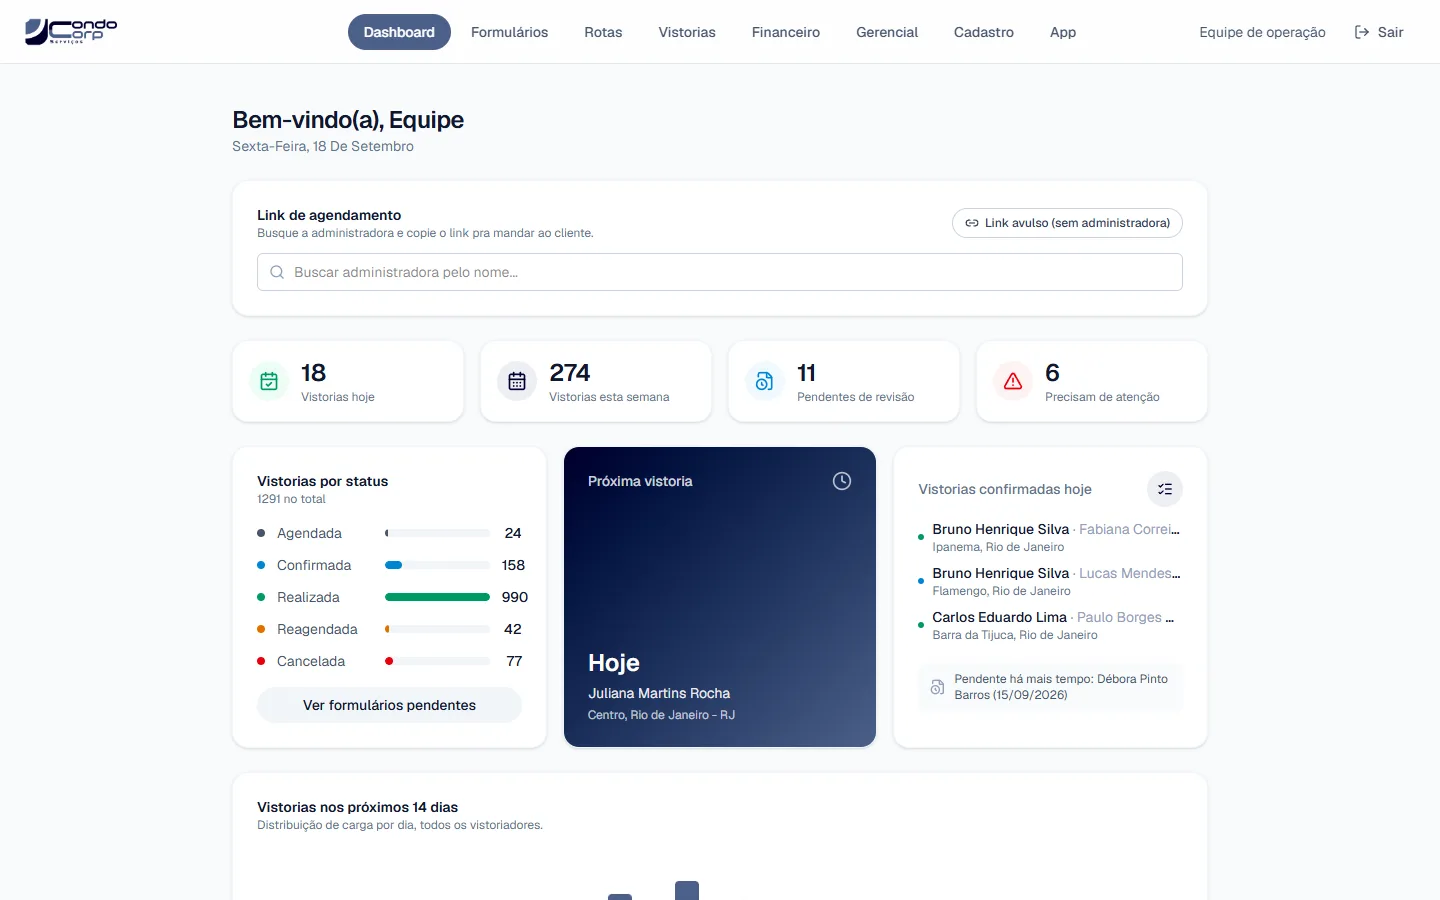
Task: Click Equipe de operação user label
Action: pos(1262,32)
